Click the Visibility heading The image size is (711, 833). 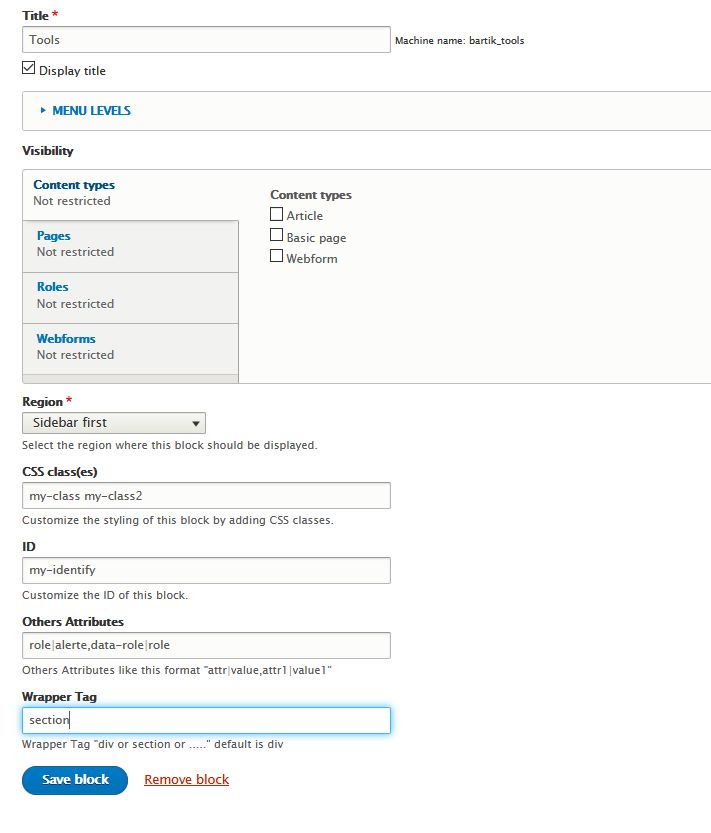coord(48,151)
